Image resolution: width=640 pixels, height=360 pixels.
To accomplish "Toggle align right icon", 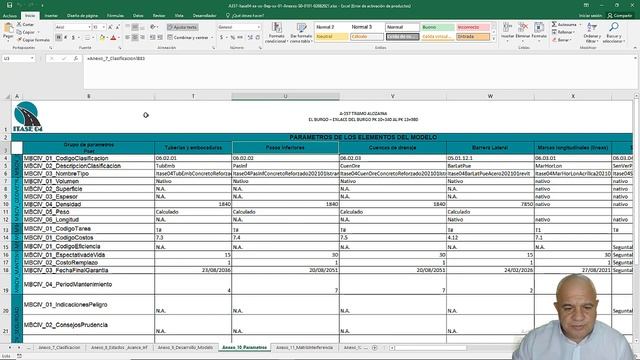I will click(x=142, y=38).
